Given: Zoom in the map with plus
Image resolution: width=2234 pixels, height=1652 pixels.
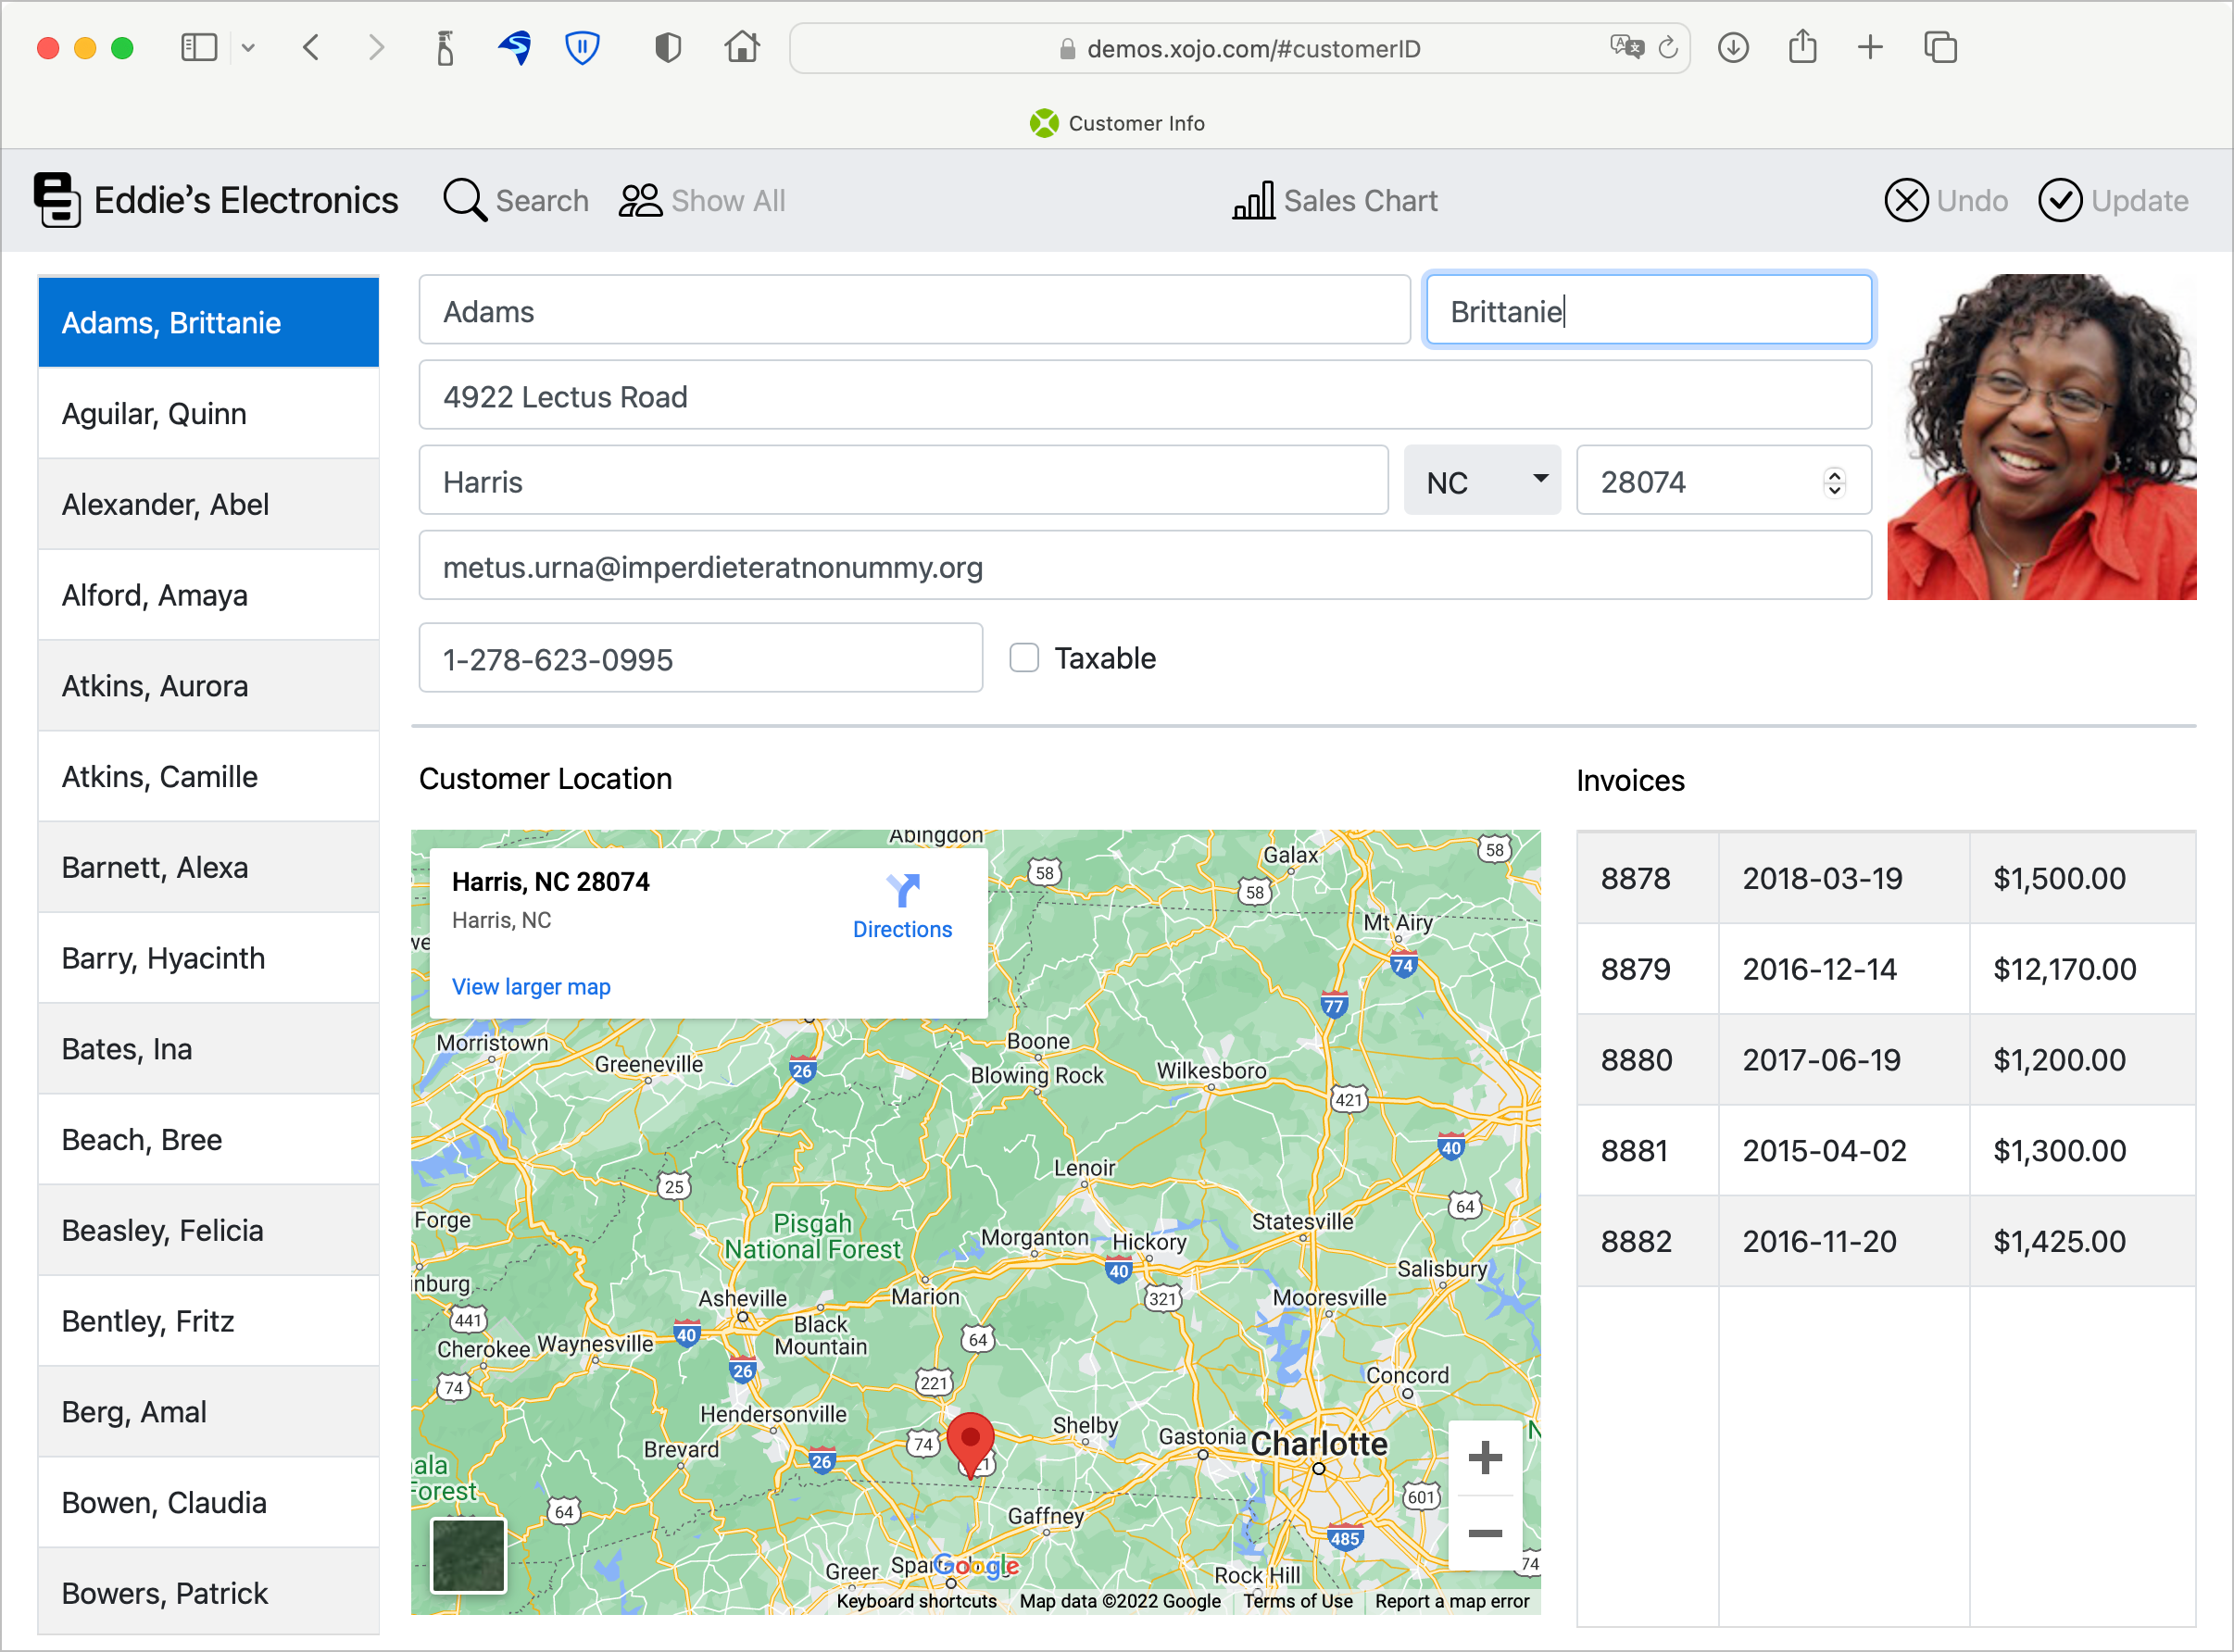Looking at the screenshot, I should coord(1485,1458).
